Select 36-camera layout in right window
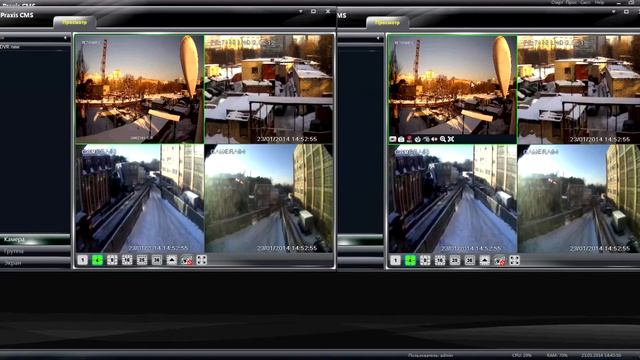Image resolution: width=640 pixels, height=360 pixels. pyautogui.click(x=469, y=260)
